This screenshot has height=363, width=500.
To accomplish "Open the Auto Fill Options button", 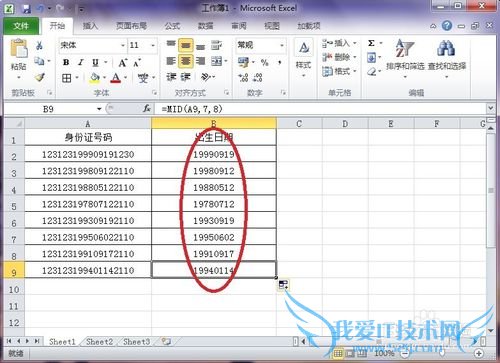I will point(283,285).
